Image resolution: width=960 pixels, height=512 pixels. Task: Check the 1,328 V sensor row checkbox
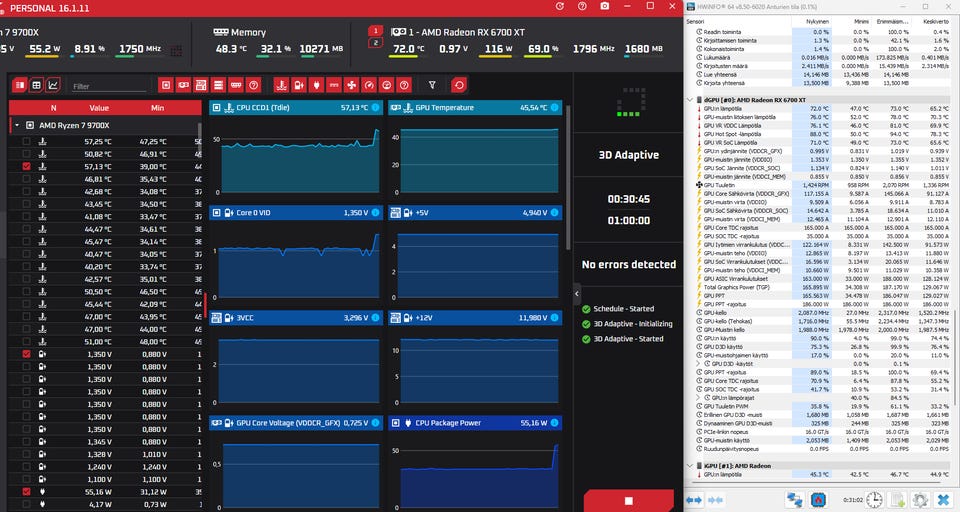point(26,454)
